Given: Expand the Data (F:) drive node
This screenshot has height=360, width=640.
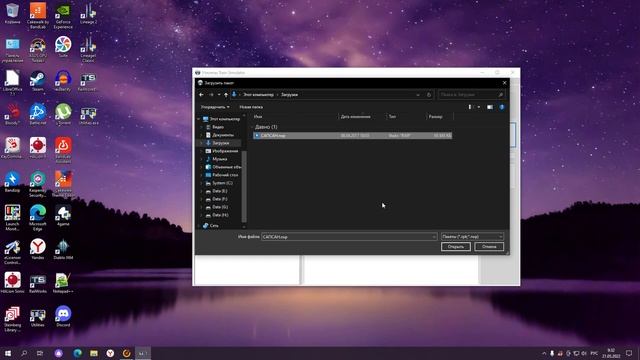Looking at the screenshot, I should tap(201, 199).
